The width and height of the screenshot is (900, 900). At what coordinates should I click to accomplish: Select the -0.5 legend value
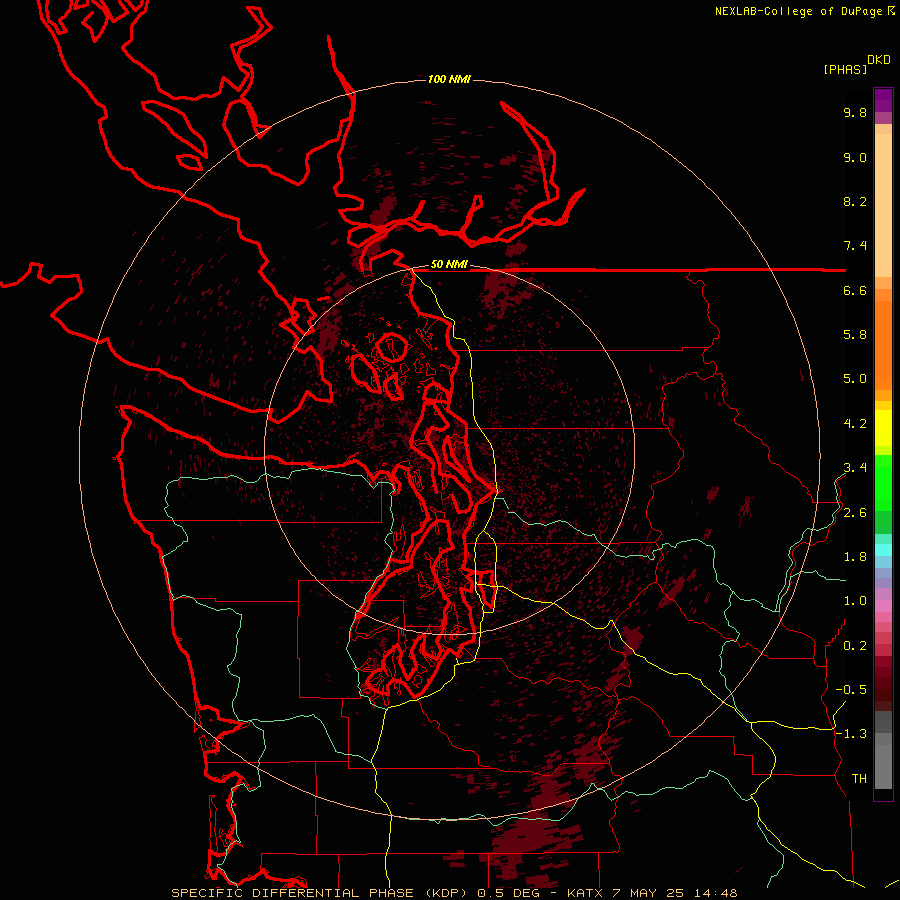point(851,689)
